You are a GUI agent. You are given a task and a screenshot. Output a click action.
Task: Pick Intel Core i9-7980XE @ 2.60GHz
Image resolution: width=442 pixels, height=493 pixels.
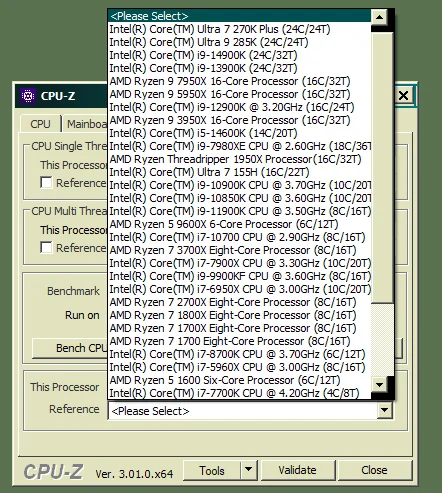(239, 146)
